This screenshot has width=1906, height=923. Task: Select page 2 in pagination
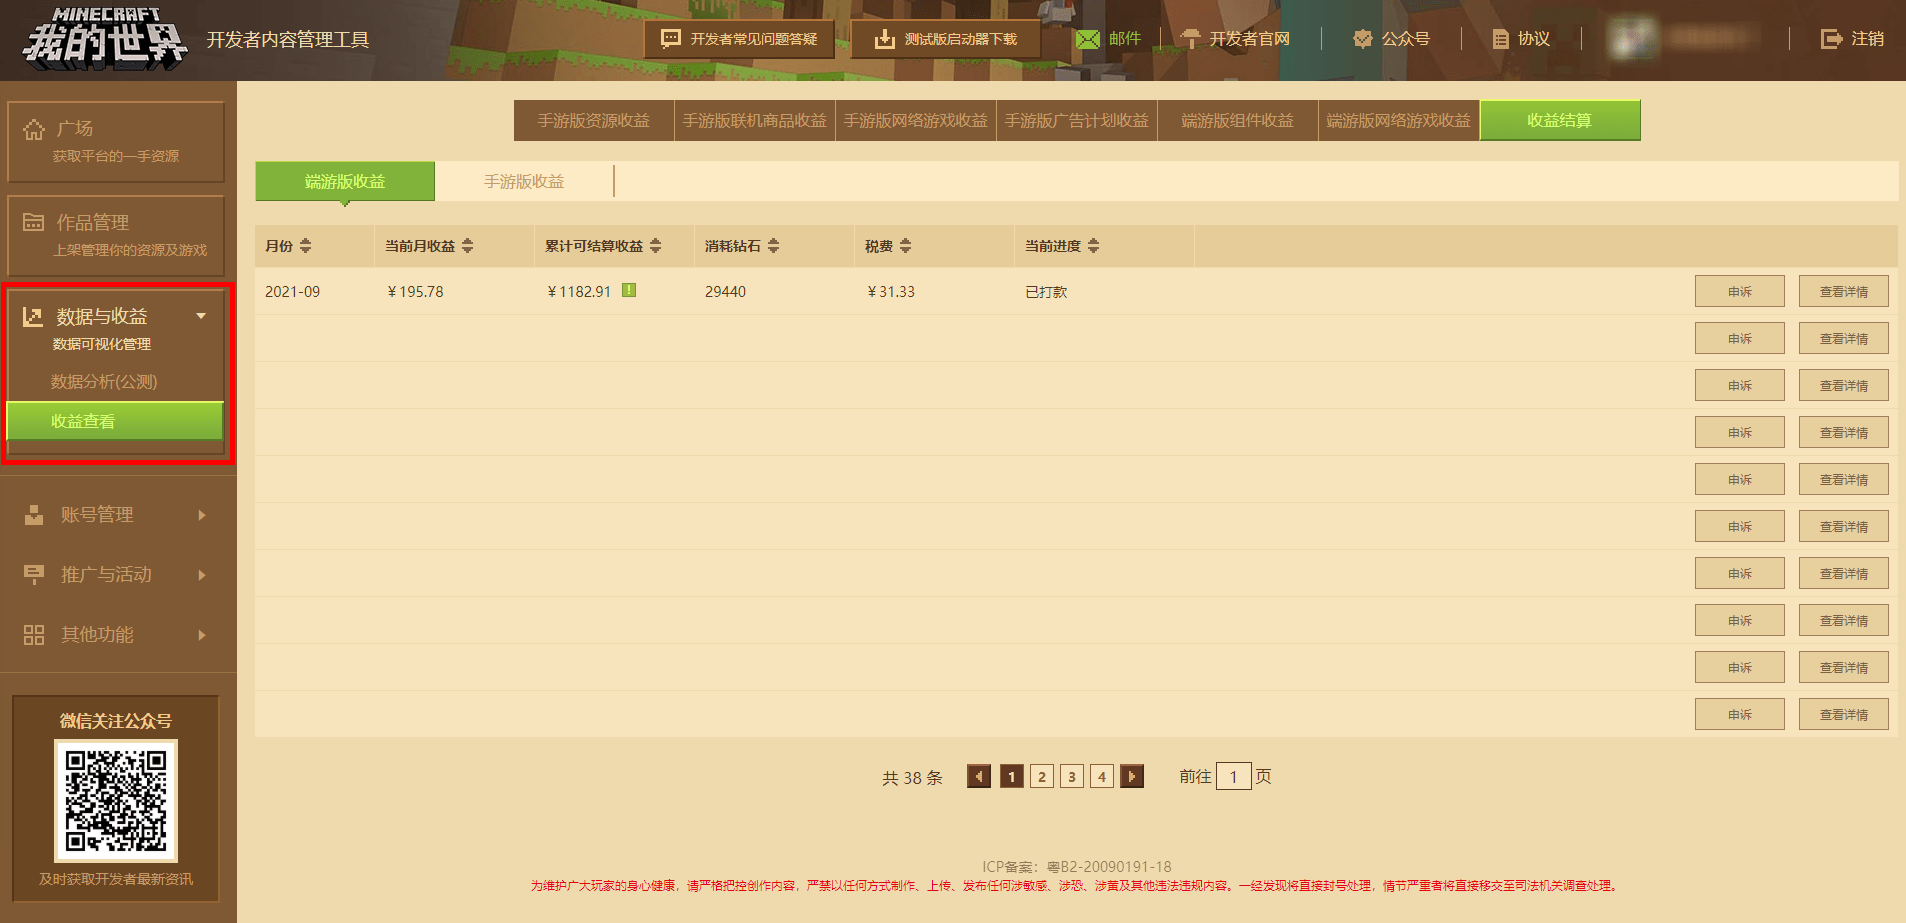1042,776
